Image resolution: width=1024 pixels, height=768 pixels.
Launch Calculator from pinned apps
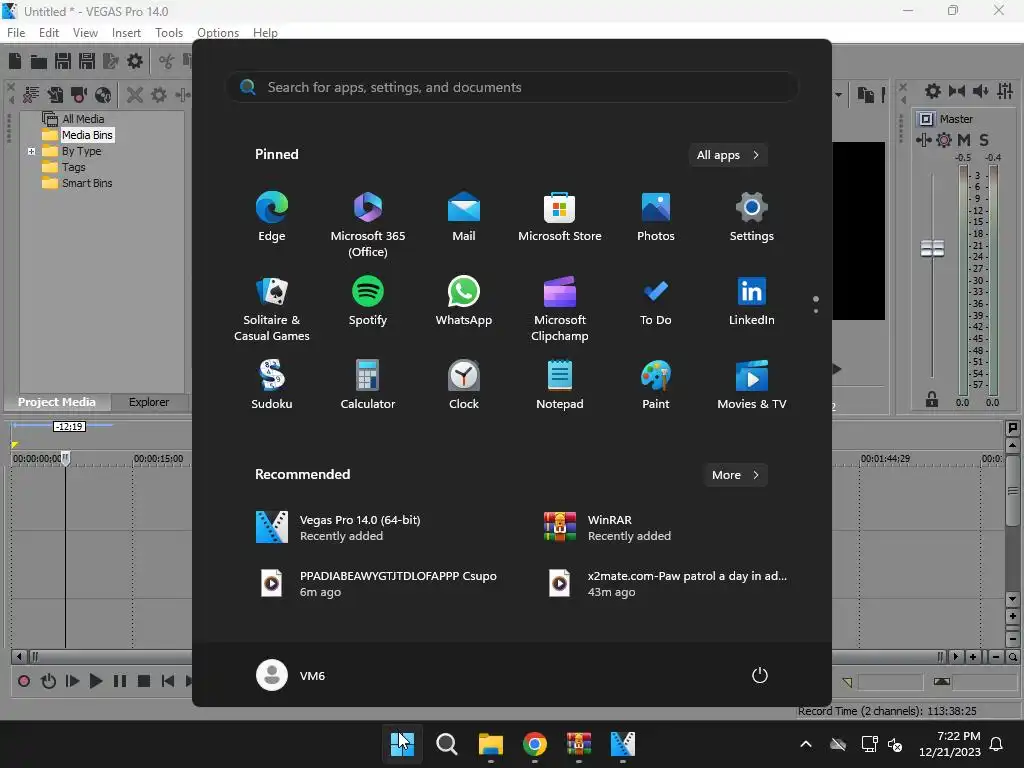tap(368, 385)
